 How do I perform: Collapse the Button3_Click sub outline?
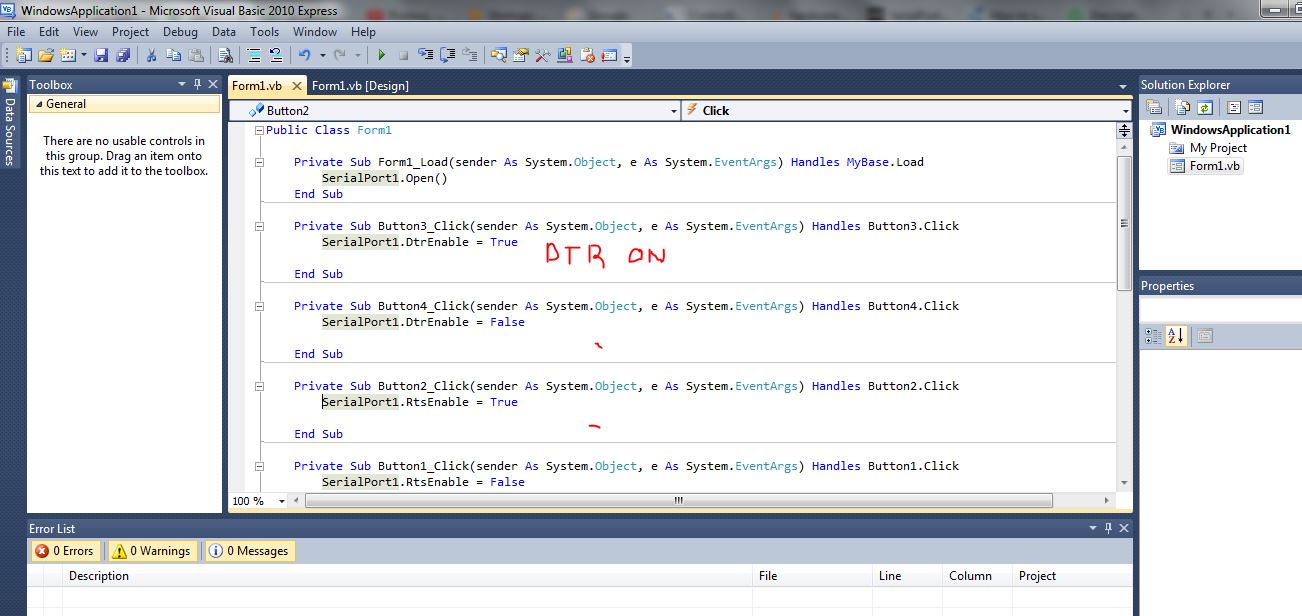click(x=259, y=226)
